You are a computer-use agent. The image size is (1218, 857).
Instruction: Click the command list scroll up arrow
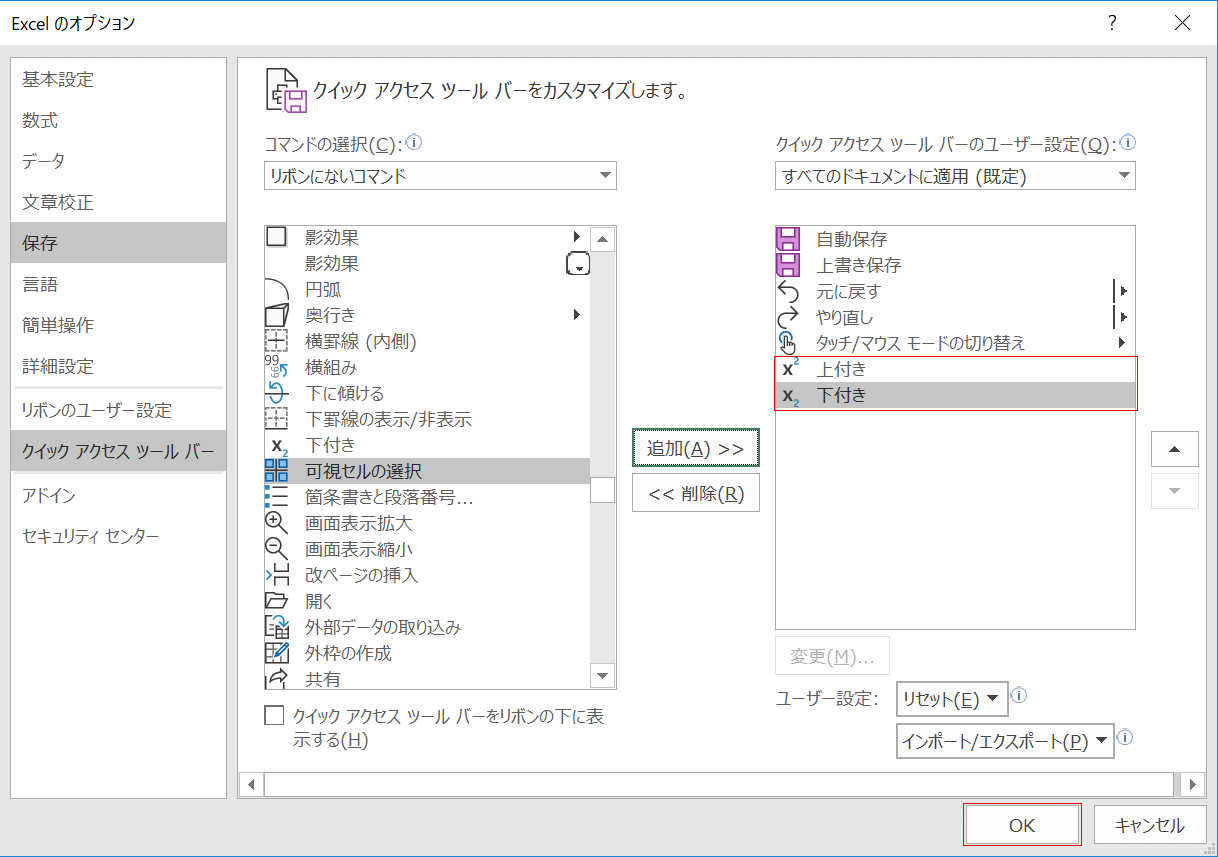[602, 238]
